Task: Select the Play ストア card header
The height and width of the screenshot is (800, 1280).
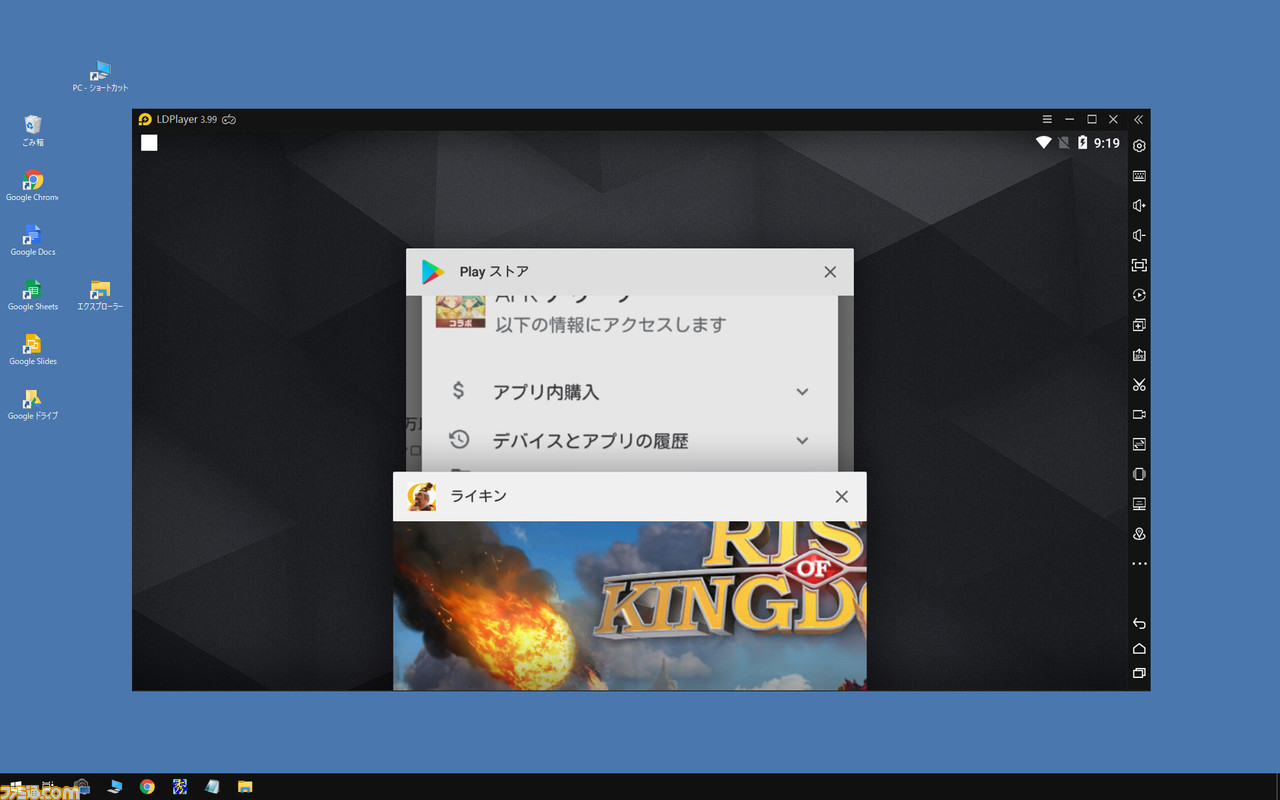Action: pyautogui.click(x=630, y=272)
